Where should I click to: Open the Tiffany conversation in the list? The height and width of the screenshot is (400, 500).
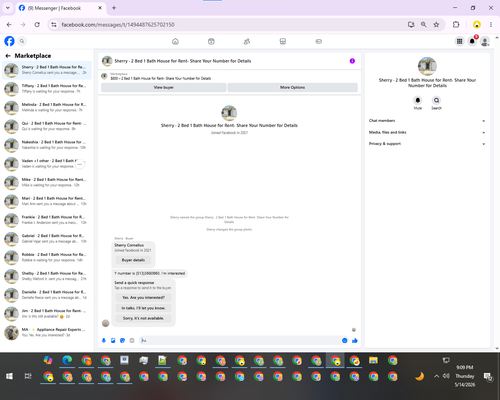click(x=47, y=89)
